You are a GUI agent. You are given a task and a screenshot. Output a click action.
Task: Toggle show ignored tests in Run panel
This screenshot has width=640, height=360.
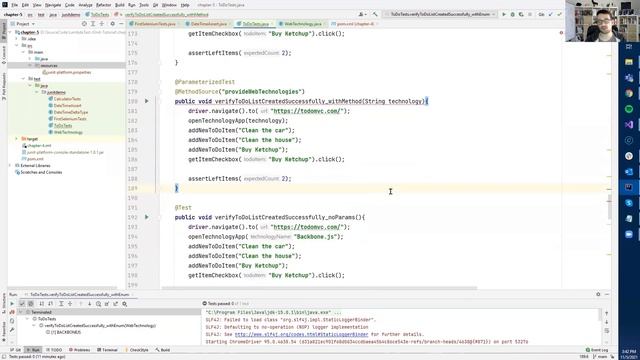pos(31,304)
